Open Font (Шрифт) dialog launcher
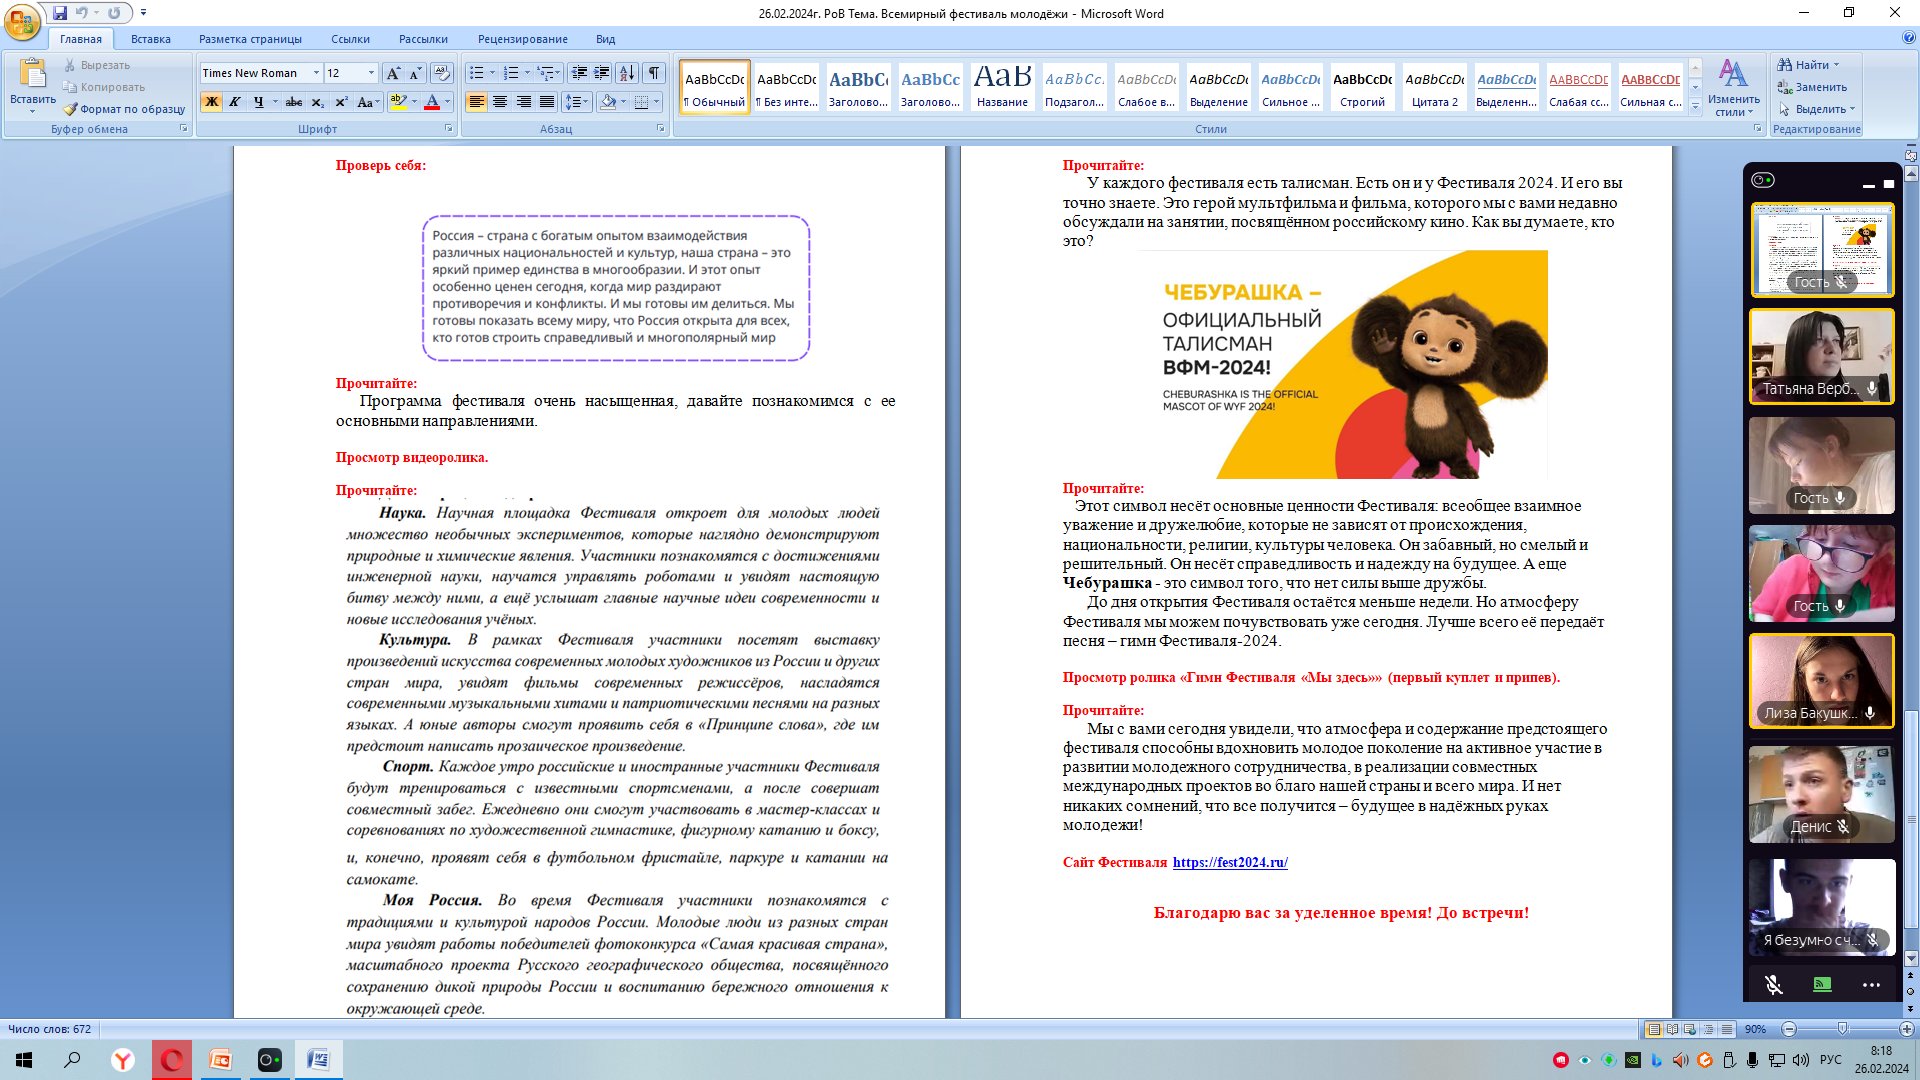Viewport: 1920px width, 1080px height. pos(448,129)
